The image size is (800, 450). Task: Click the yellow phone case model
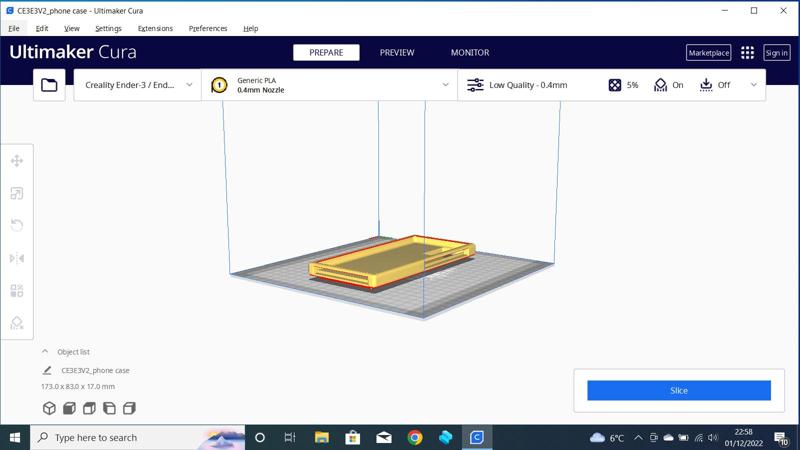click(392, 261)
